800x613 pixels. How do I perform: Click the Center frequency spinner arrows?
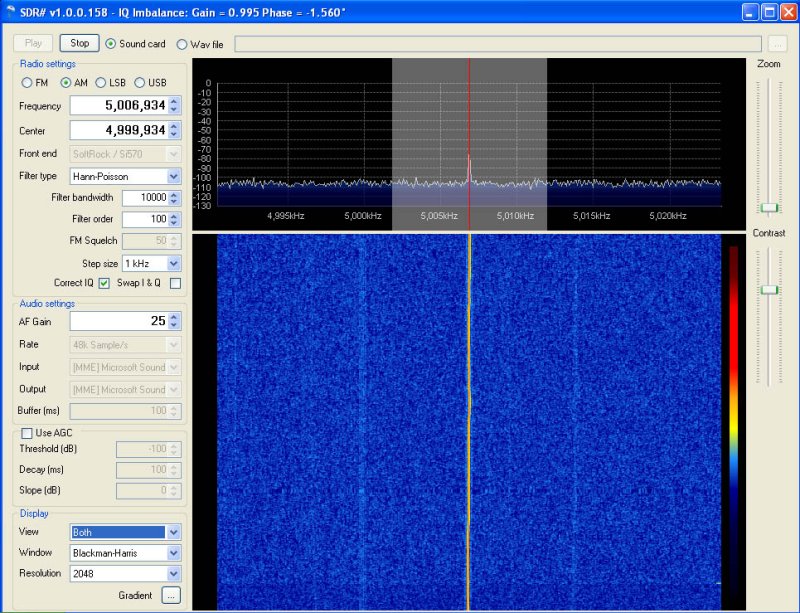(x=174, y=130)
